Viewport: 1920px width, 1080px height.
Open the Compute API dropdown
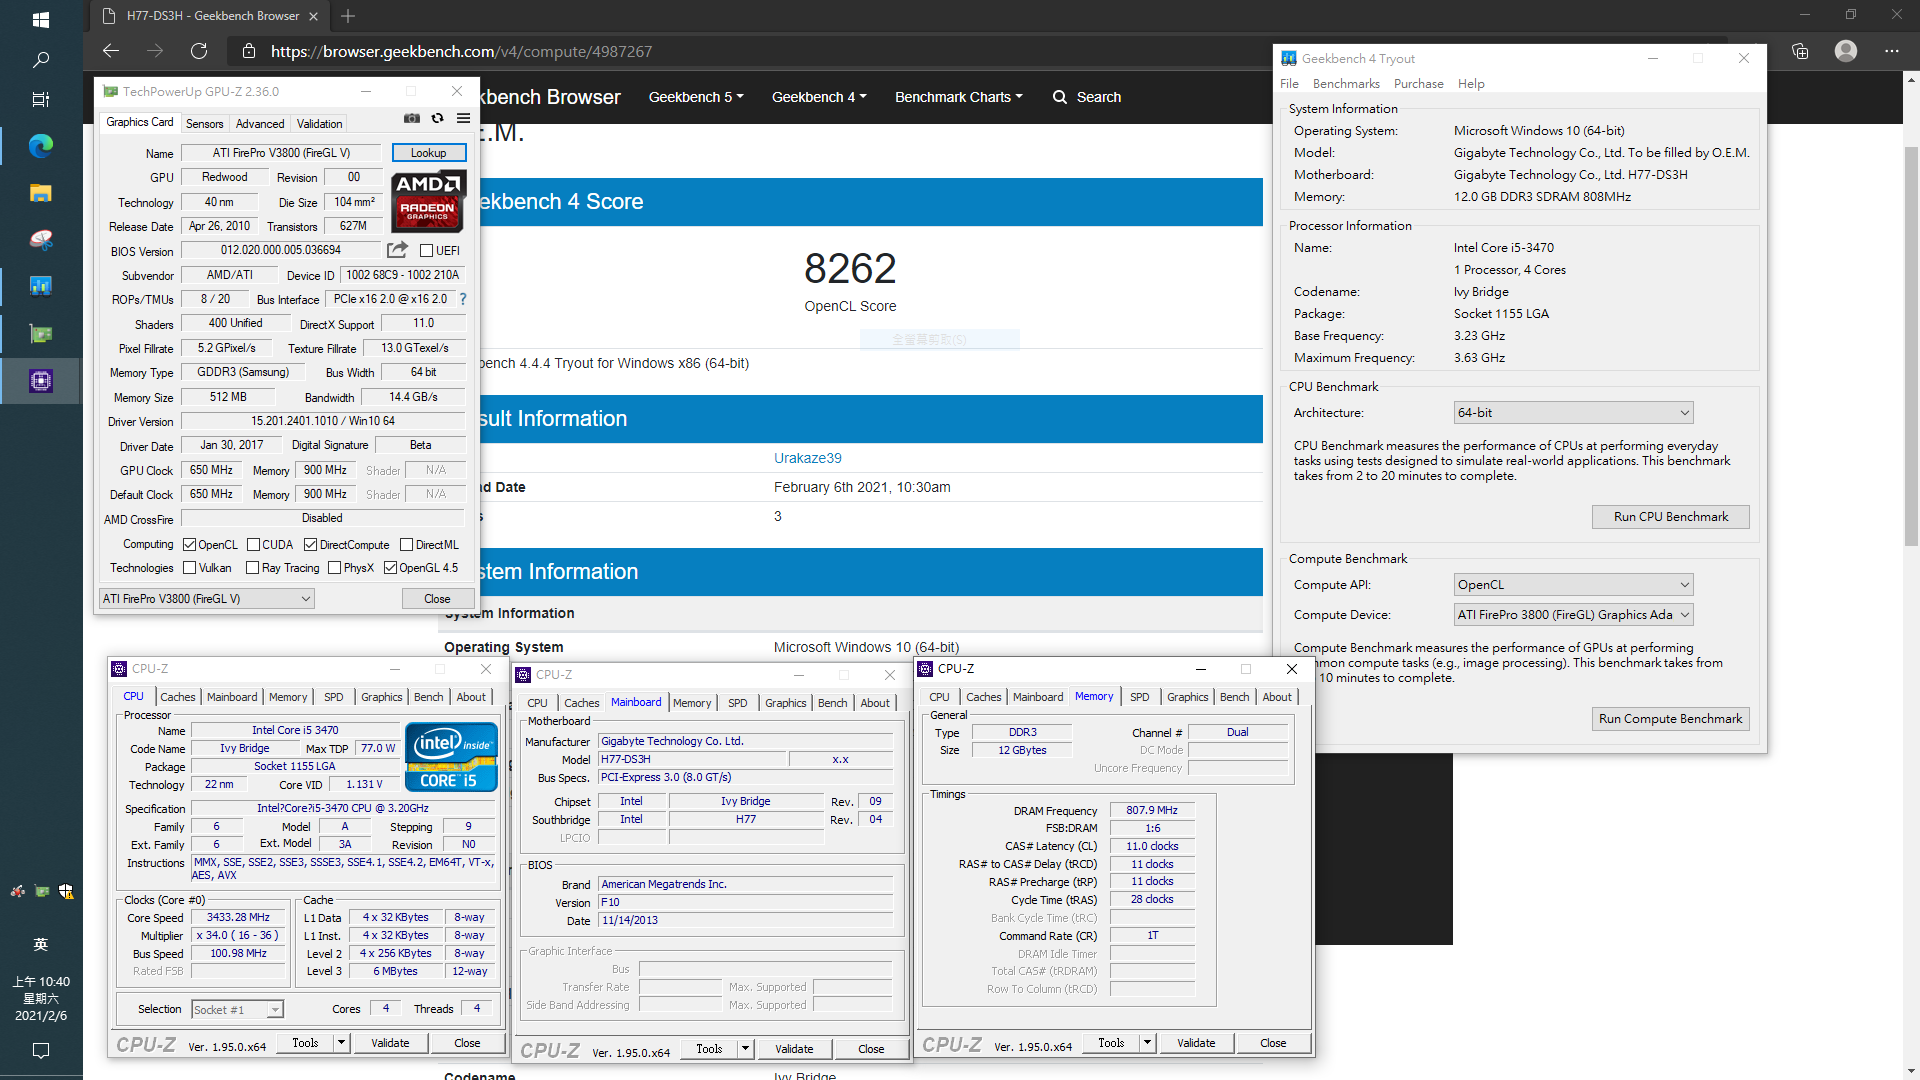pyautogui.click(x=1573, y=585)
